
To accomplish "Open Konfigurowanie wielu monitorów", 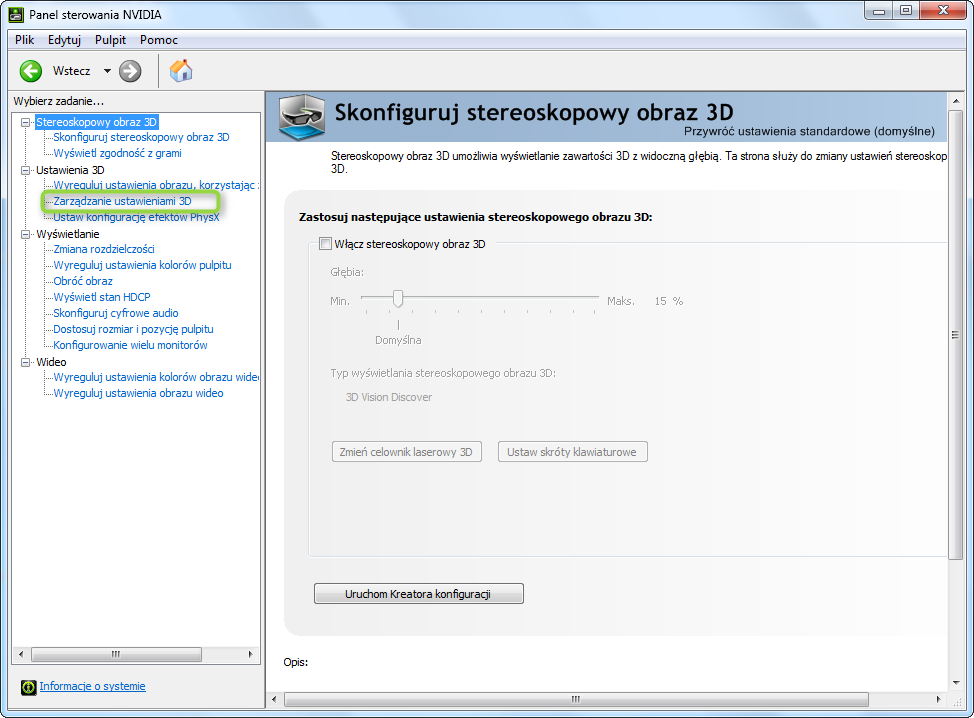I will coord(130,345).
